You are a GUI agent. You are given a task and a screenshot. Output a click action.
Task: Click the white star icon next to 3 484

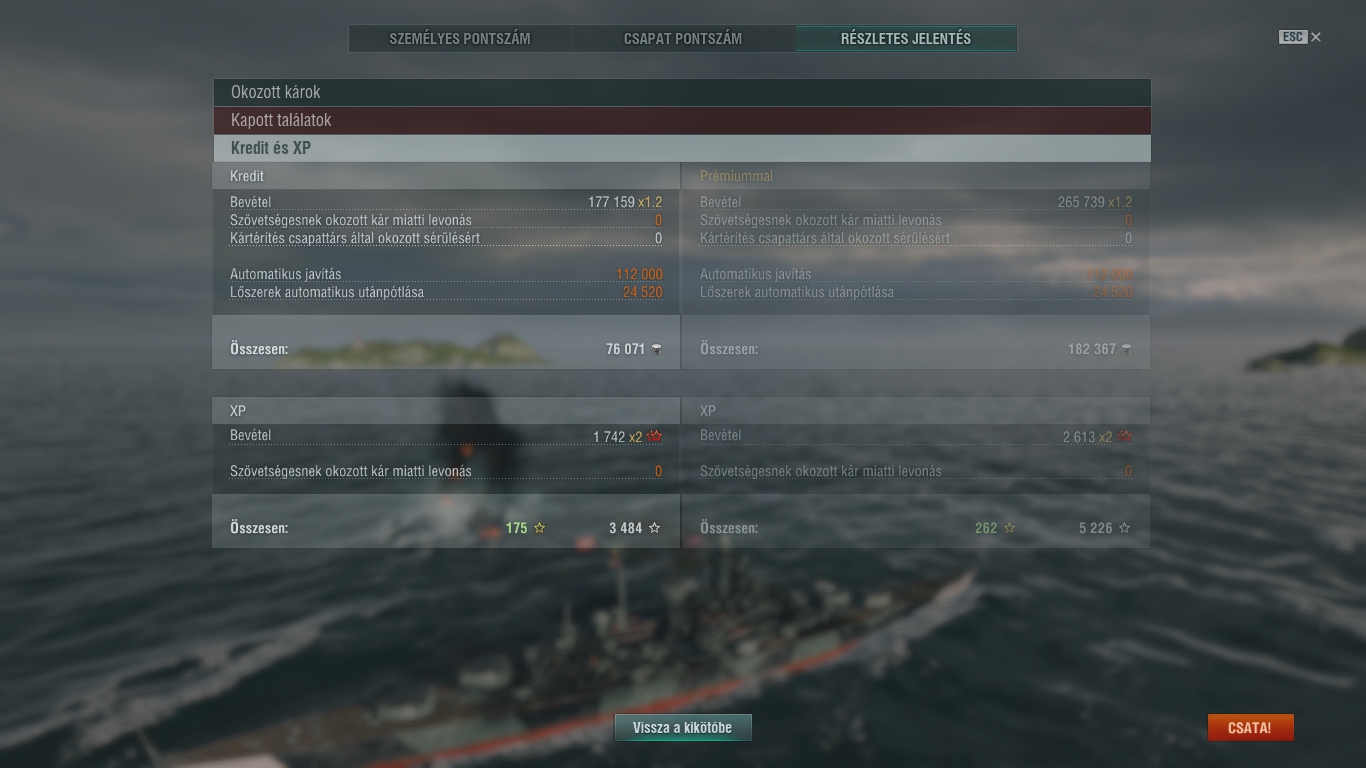[655, 528]
